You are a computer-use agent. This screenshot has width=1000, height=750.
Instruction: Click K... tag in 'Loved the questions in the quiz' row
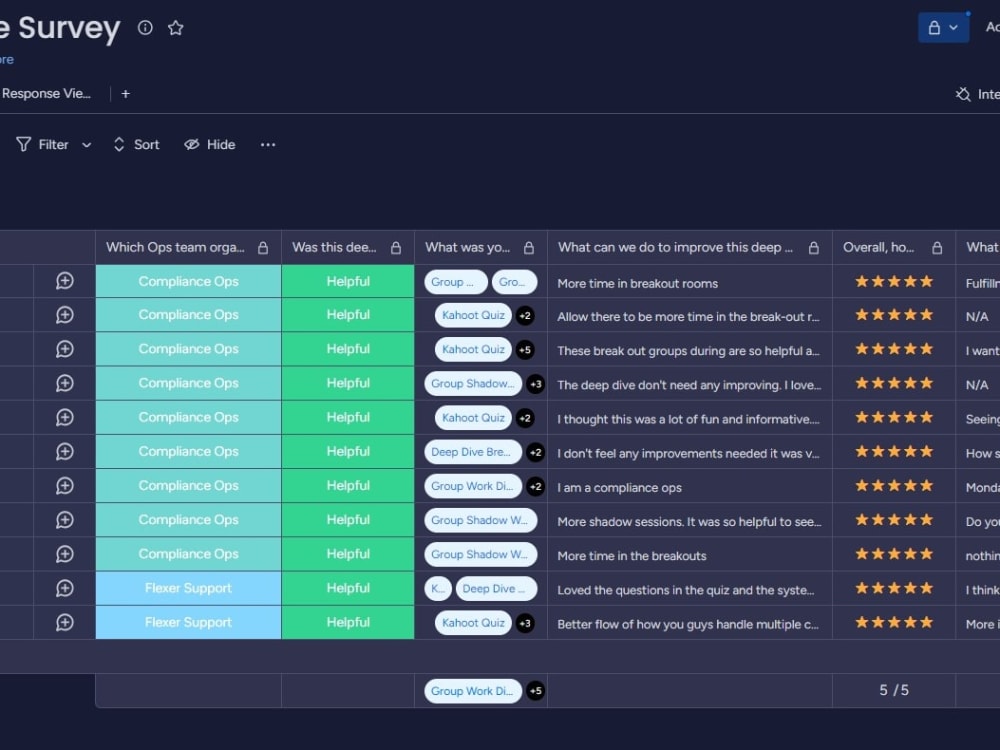click(438, 589)
